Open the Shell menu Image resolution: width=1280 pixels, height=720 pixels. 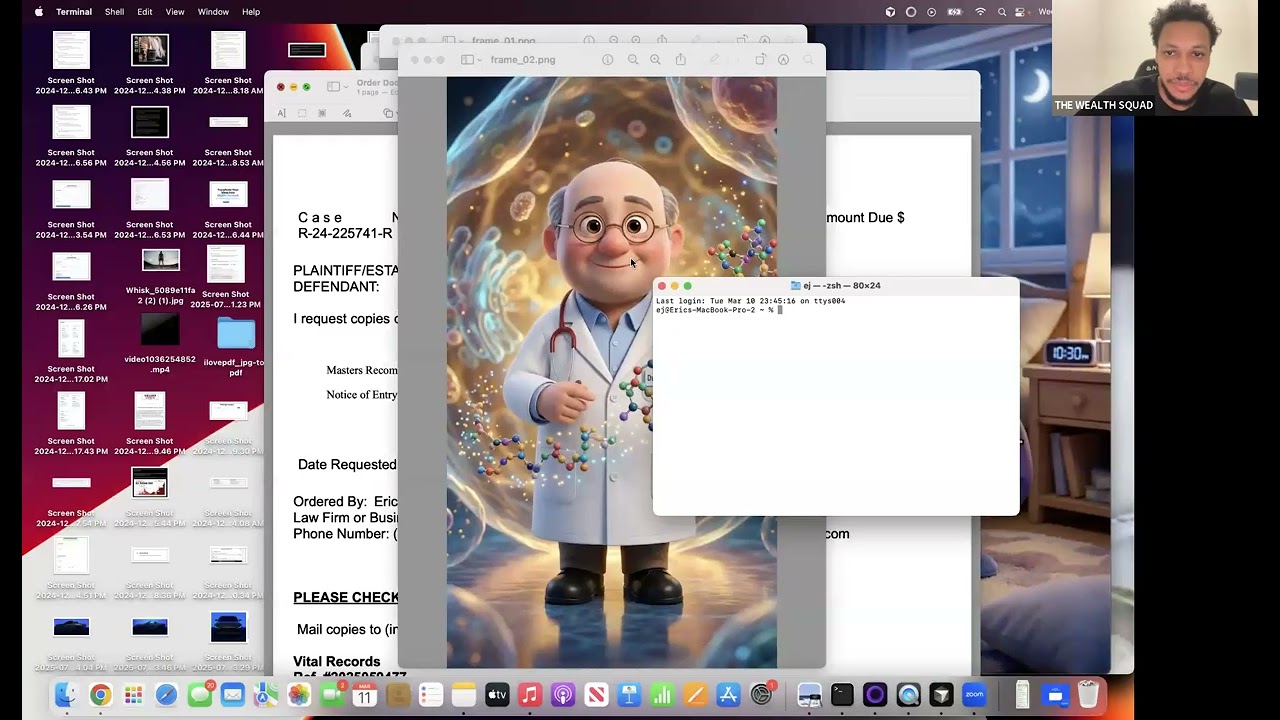114,12
